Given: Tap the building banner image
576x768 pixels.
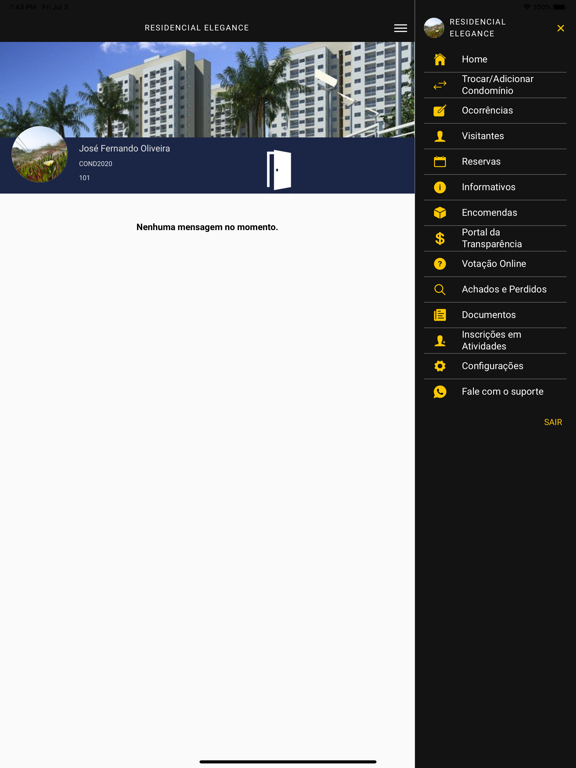Looking at the screenshot, I should [207, 89].
